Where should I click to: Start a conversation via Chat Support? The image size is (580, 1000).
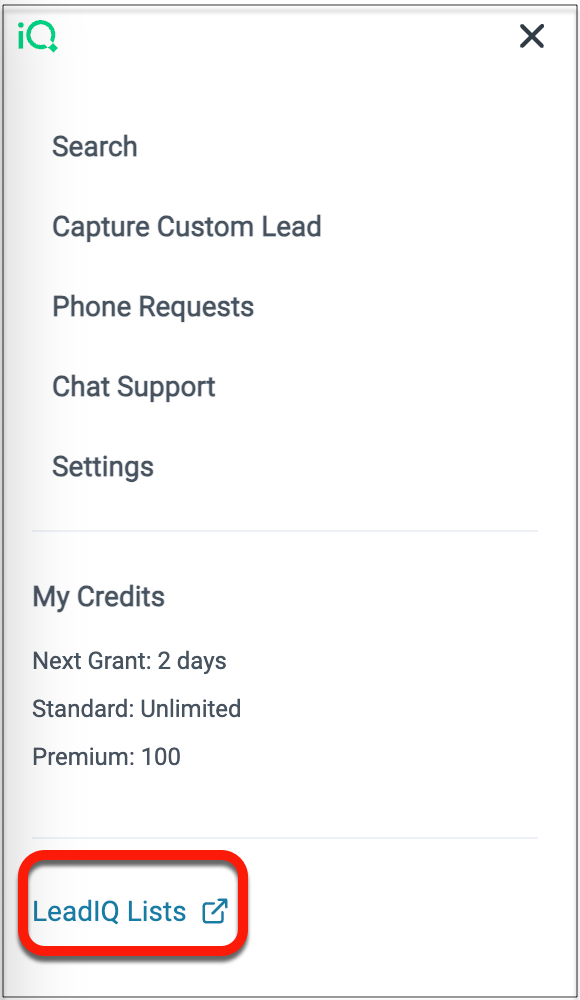tap(134, 386)
